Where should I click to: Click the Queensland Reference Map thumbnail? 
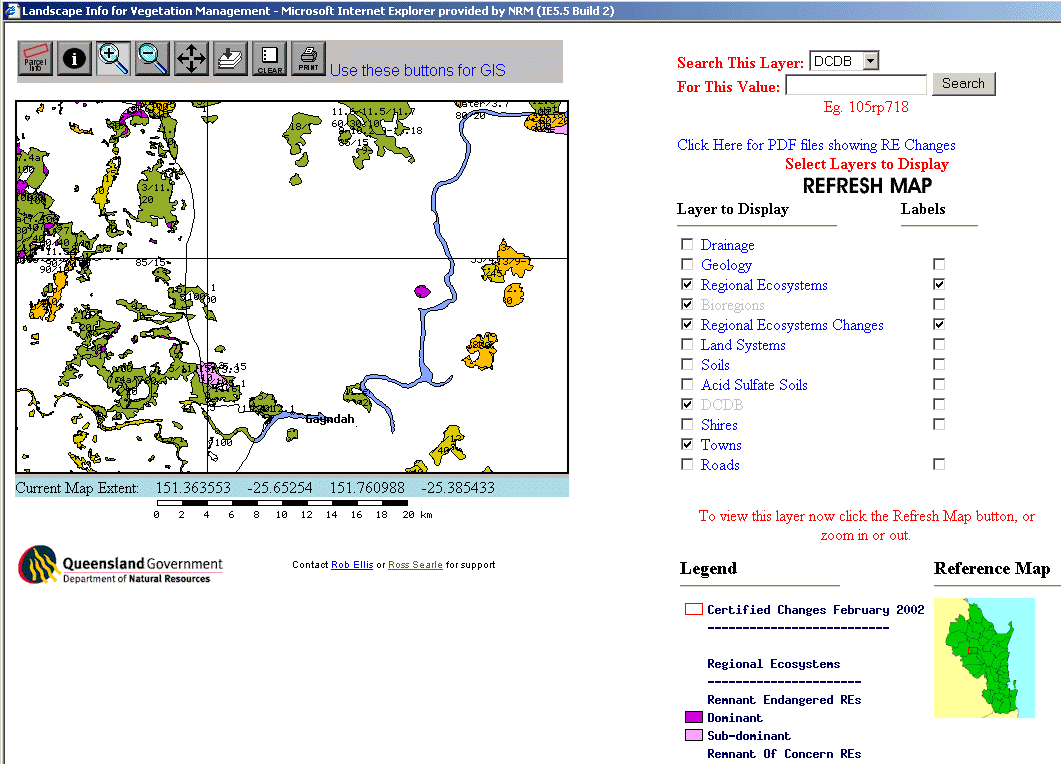[x=984, y=657]
